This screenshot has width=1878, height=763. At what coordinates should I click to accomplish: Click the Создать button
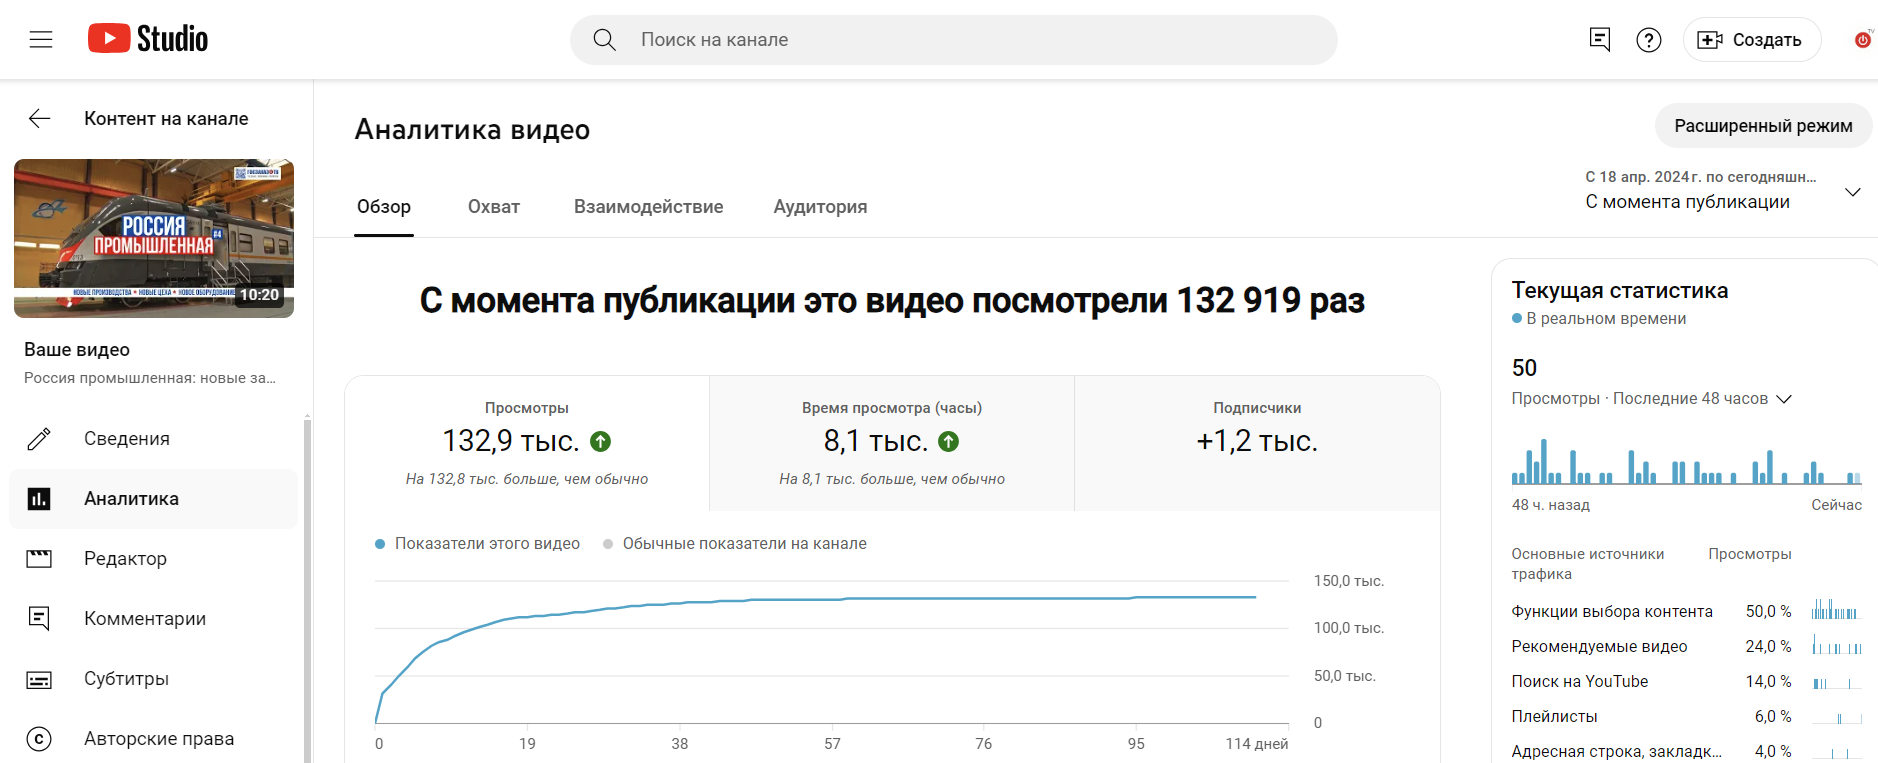click(1752, 40)
